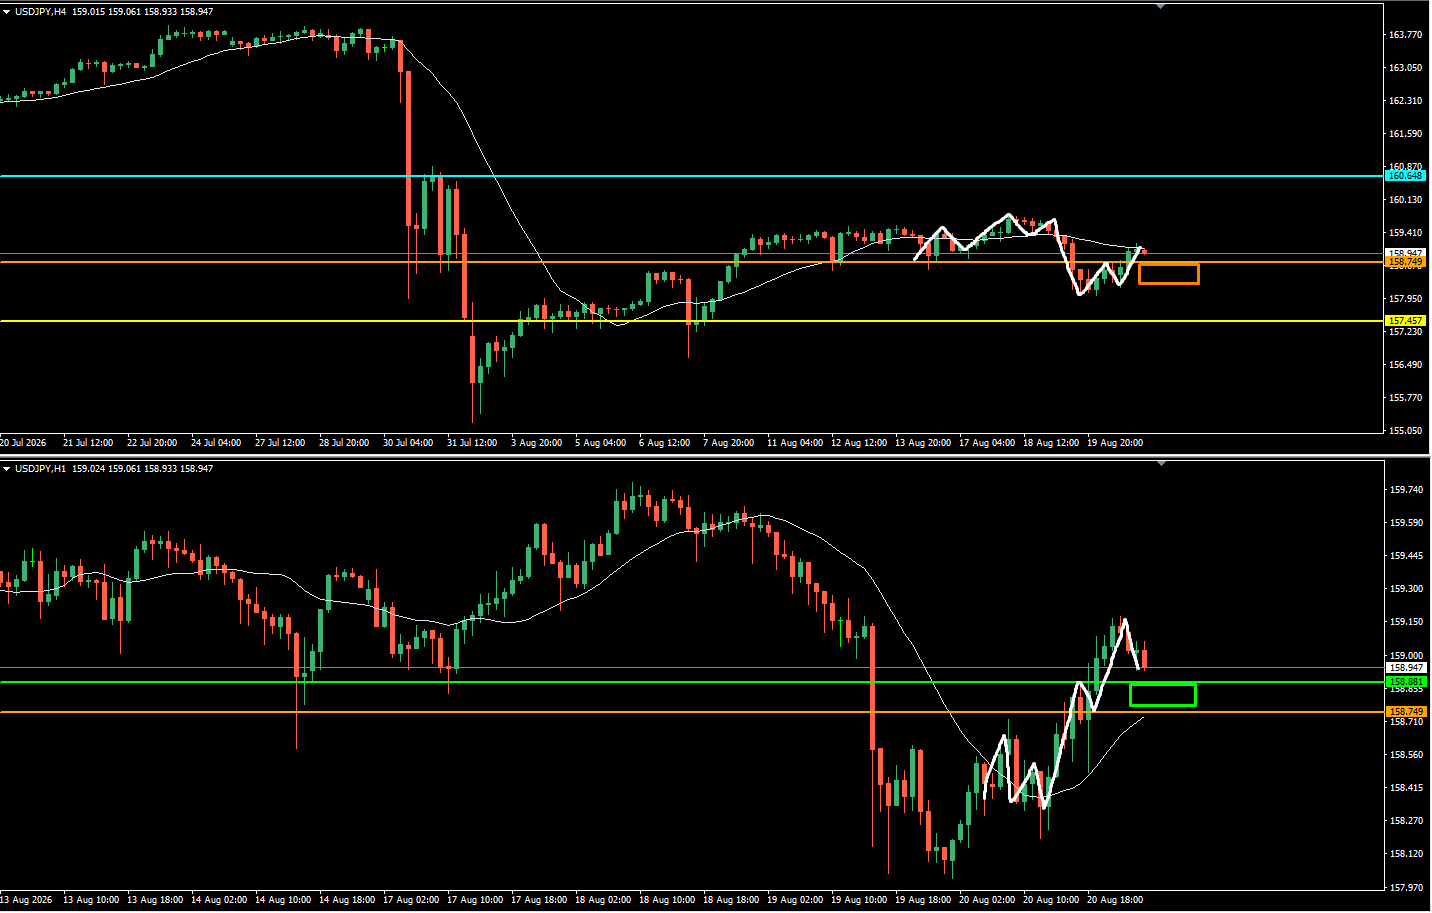Open the USDJPY,H1 chart dropdown triangle

pyautogui.click(x=6, y=469)
